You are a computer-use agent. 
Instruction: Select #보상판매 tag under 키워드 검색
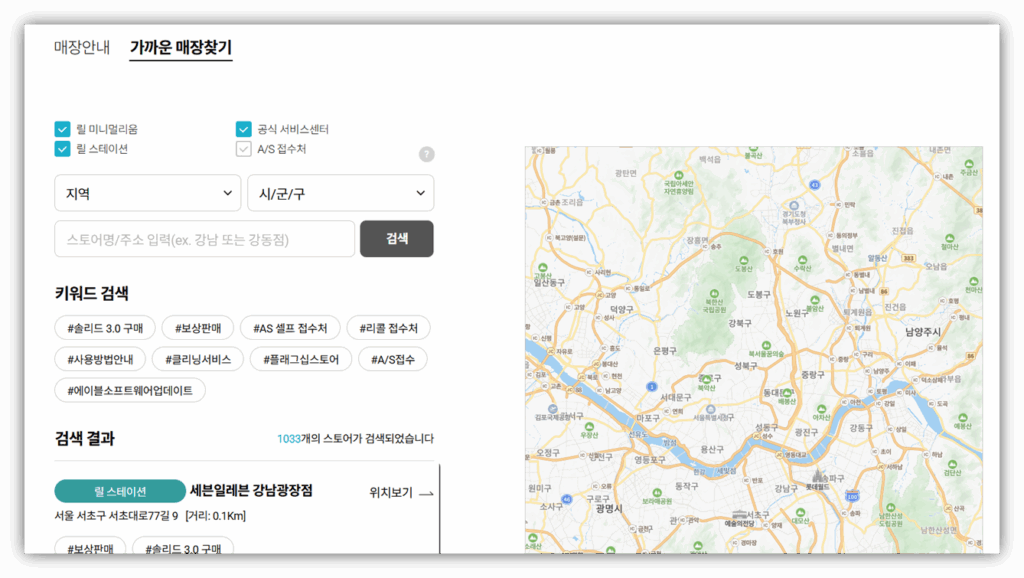pos(198,328)
